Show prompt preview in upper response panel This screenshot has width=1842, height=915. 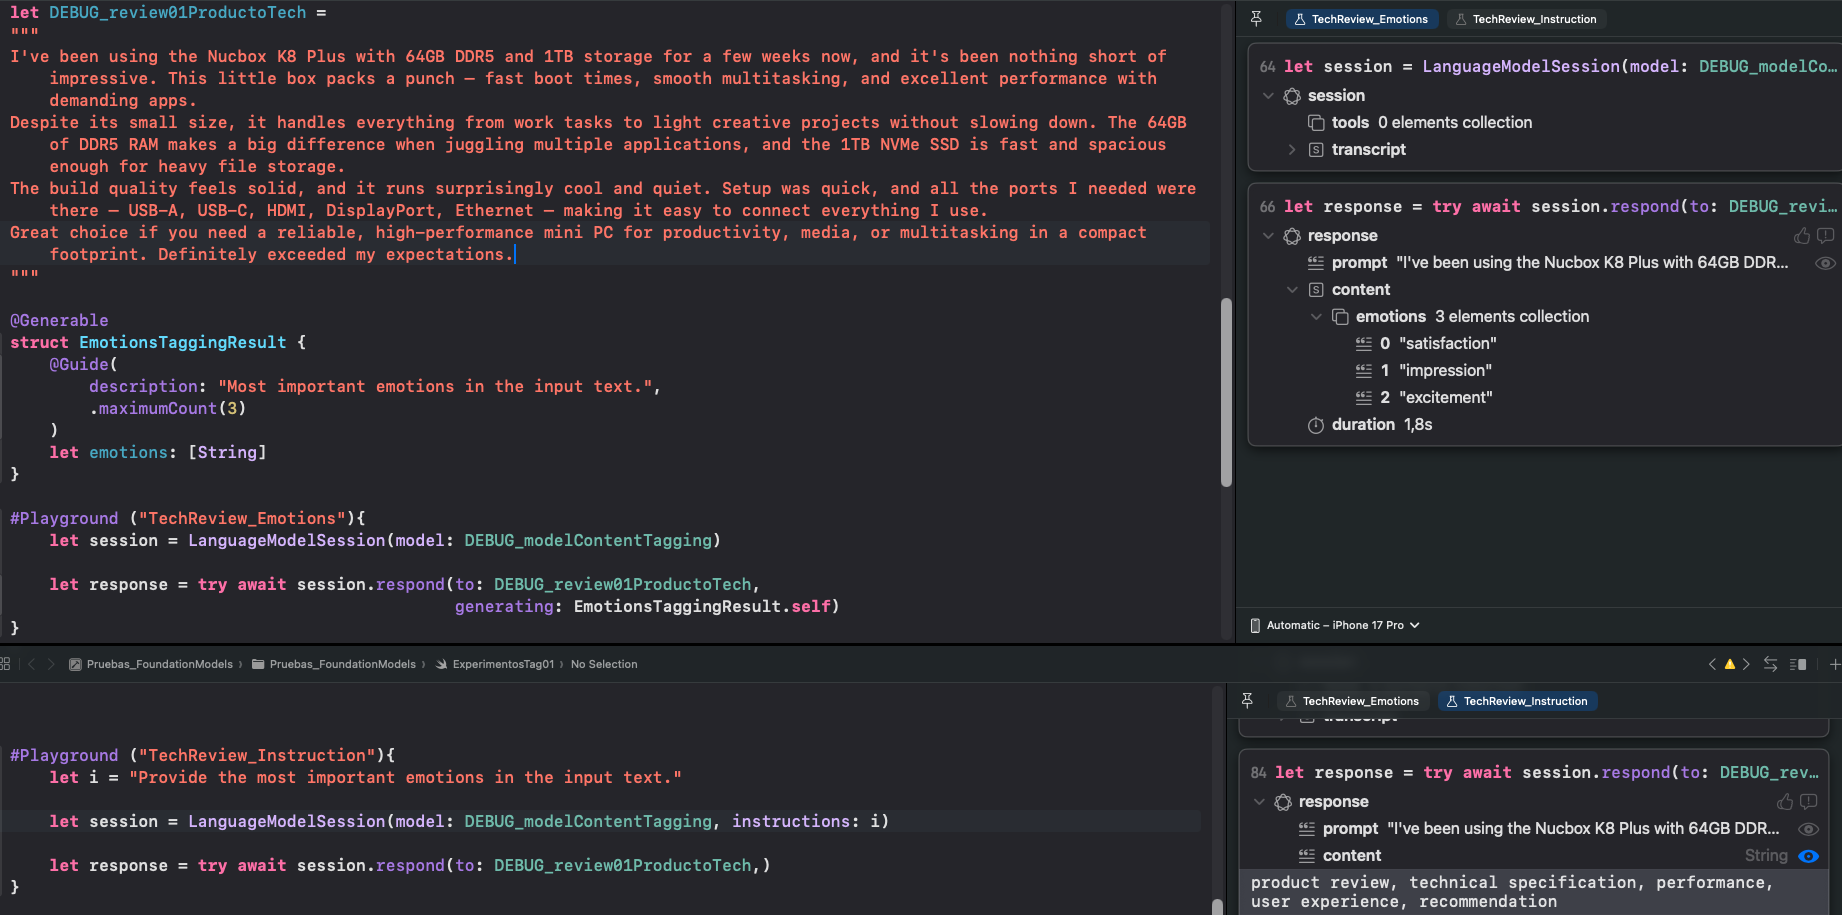[x=1825, y=263]
